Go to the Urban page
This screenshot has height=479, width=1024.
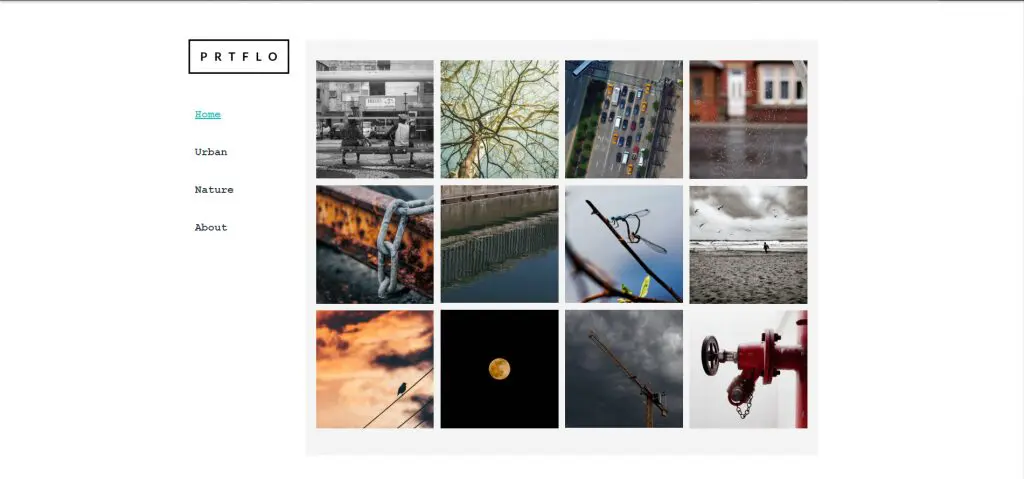click(211, 152)
